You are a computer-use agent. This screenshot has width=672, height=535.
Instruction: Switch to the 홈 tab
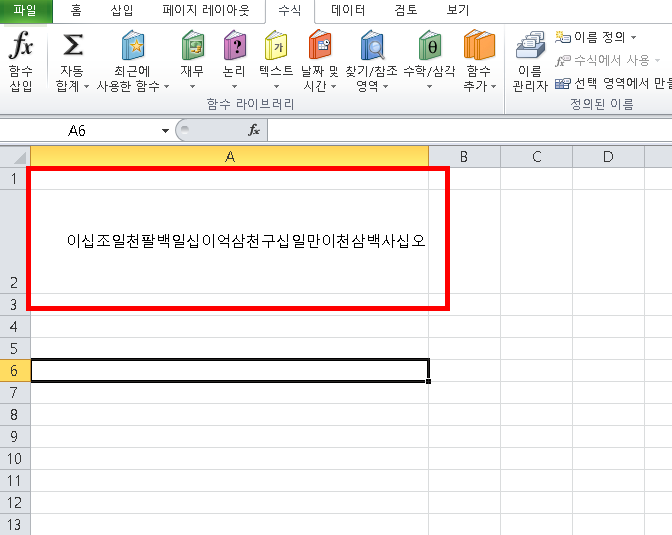click(76, 10)
